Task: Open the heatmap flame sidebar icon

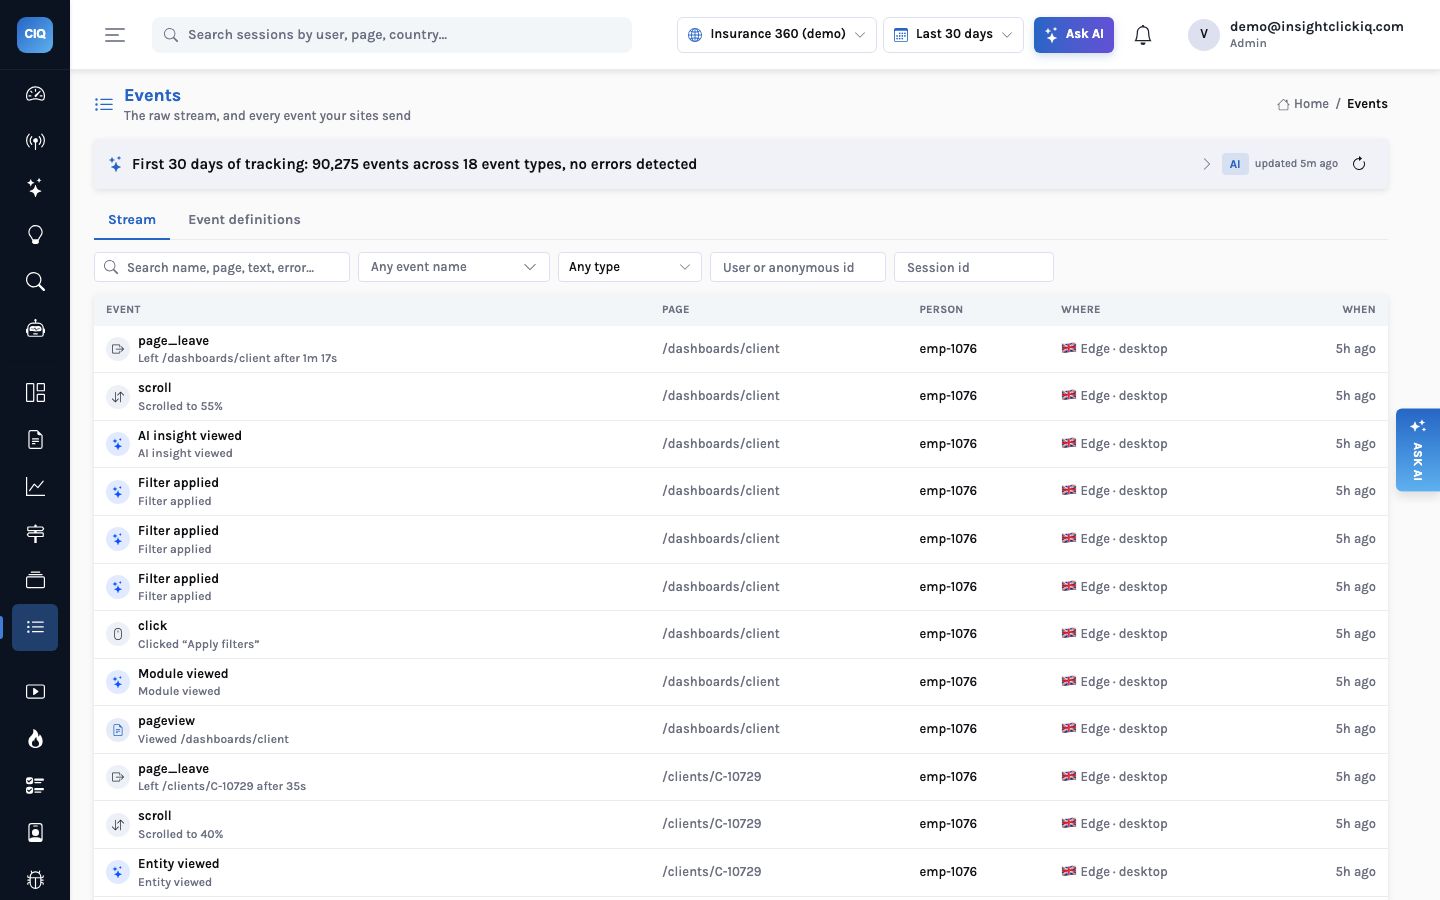Action: click(x=35, y=738)
